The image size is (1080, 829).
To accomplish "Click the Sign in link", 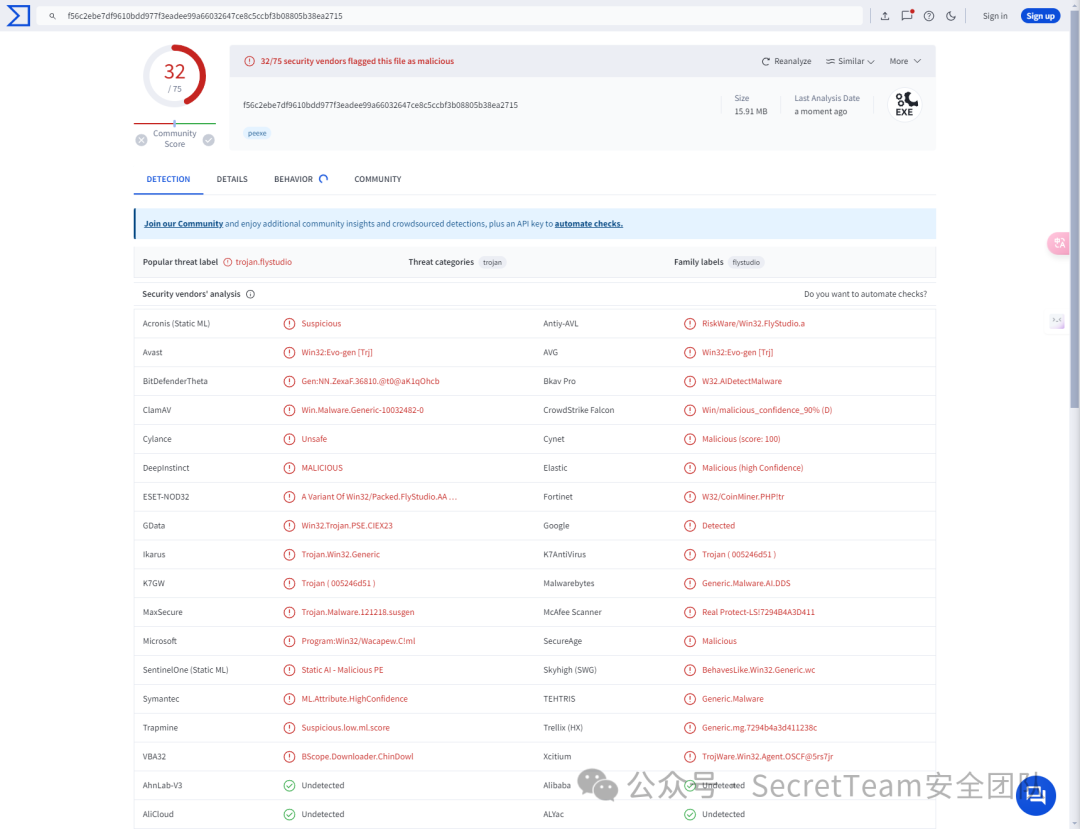I will click(x=995, y=16).
